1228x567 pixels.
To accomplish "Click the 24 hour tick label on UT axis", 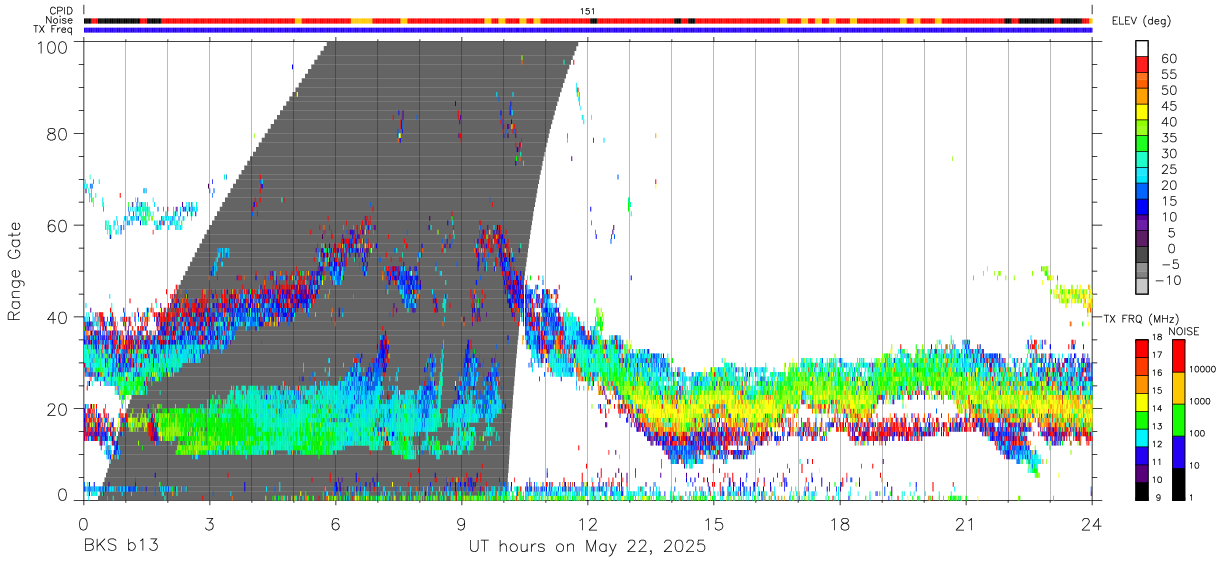I will point(1091,524).
